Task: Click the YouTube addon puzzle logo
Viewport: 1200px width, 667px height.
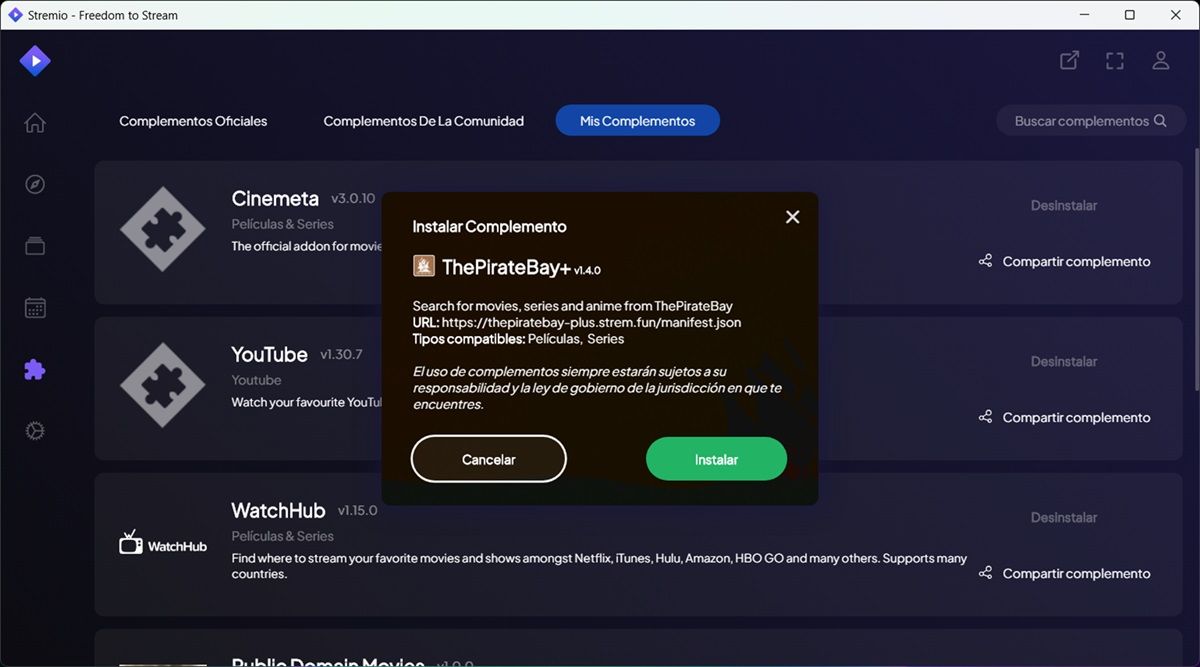Action: point(163,385)
